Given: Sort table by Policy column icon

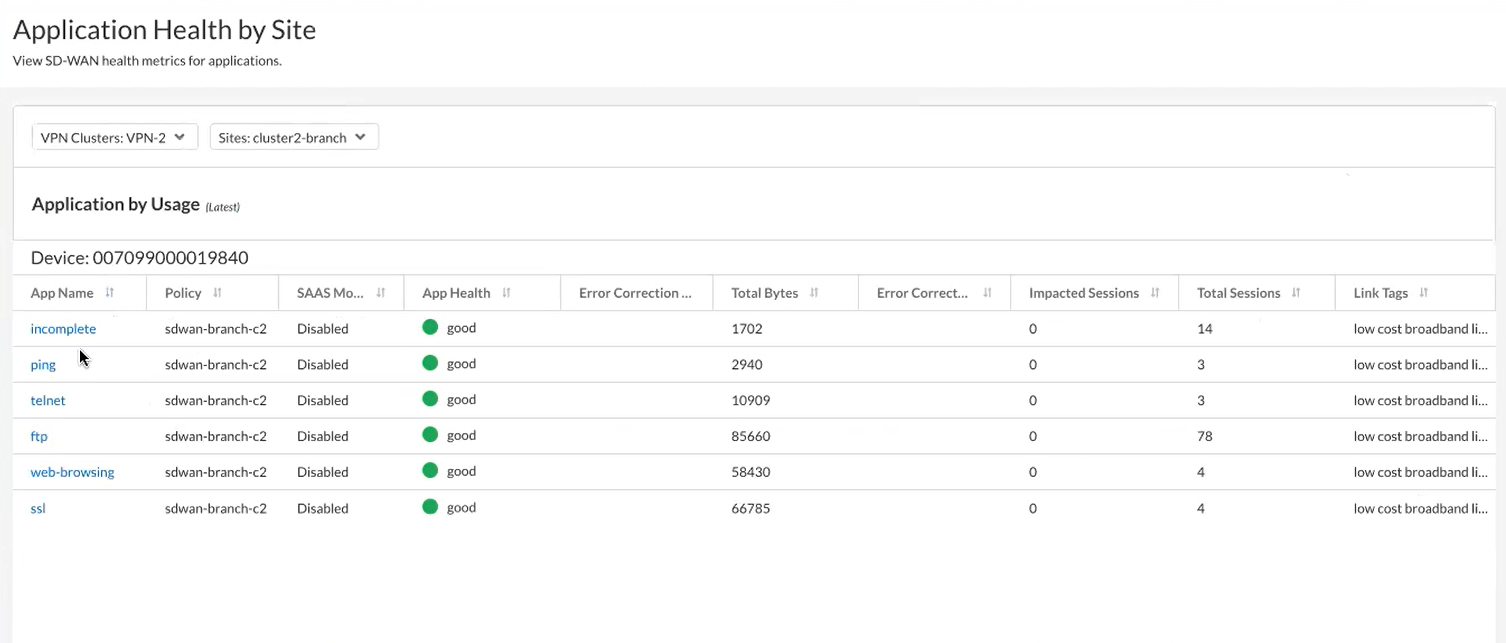Looking at the screenshot, I should pyautogui.click(x=217, y=293).
